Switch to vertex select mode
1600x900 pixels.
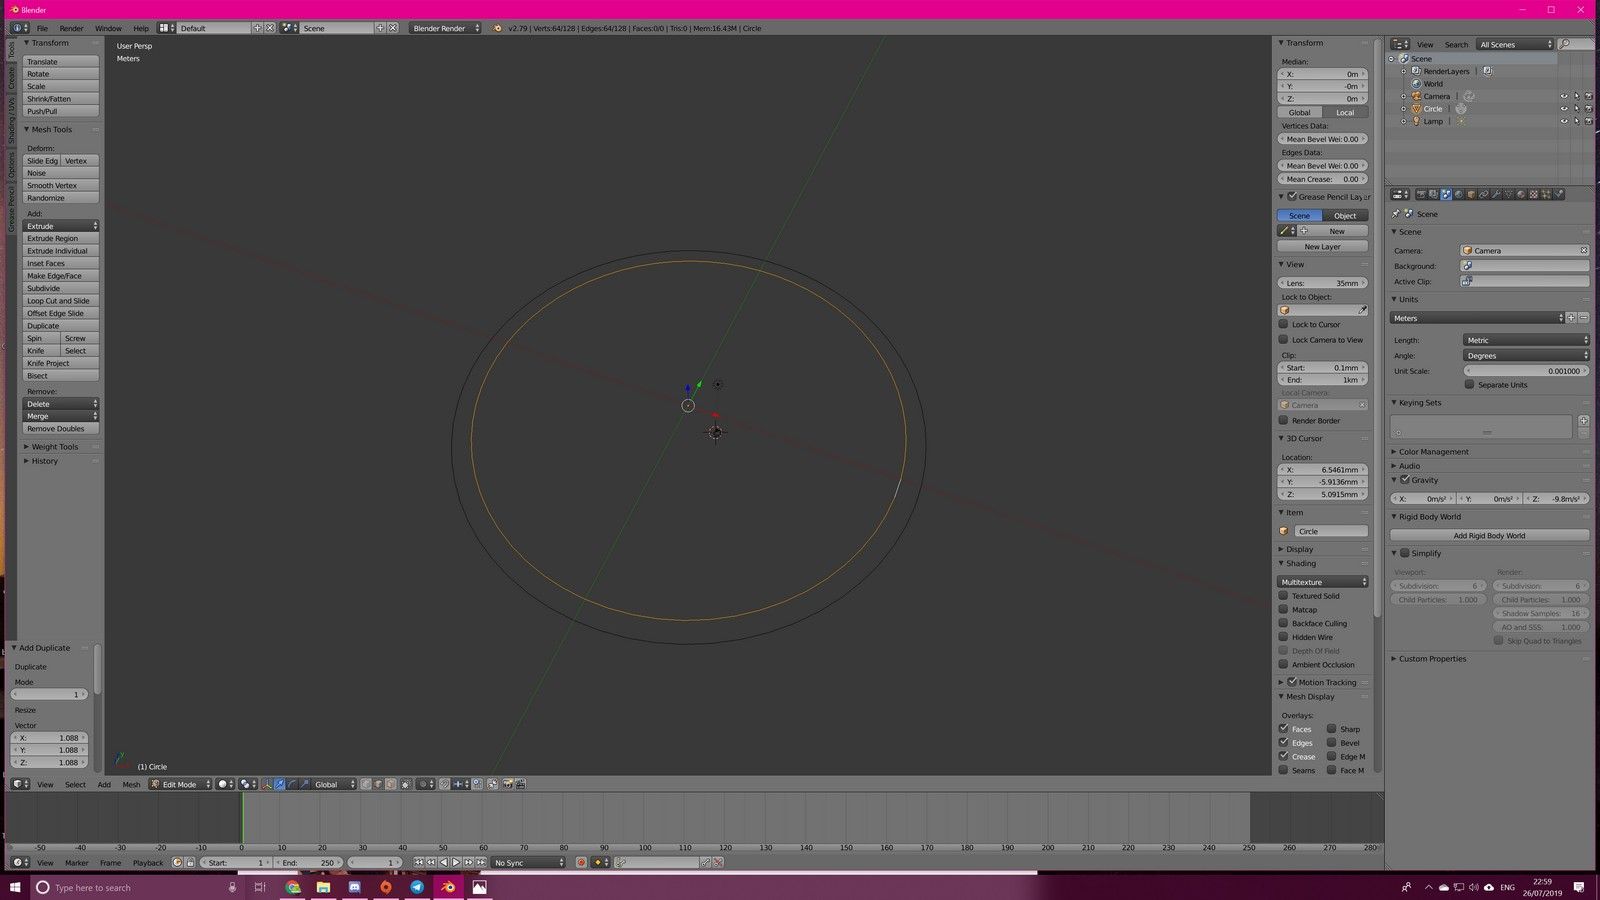click(x=365, y=784)
